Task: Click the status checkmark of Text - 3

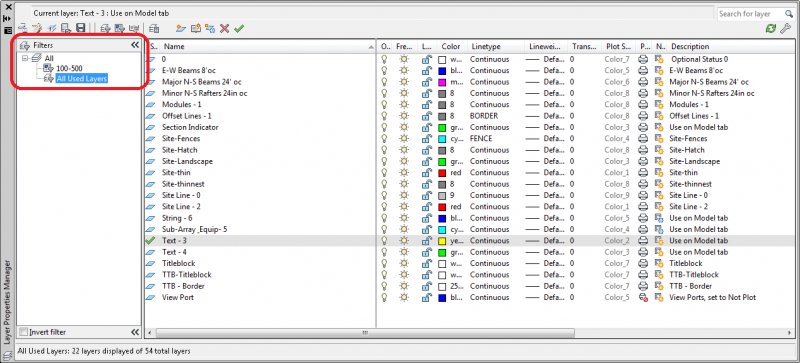Action: 151,240
